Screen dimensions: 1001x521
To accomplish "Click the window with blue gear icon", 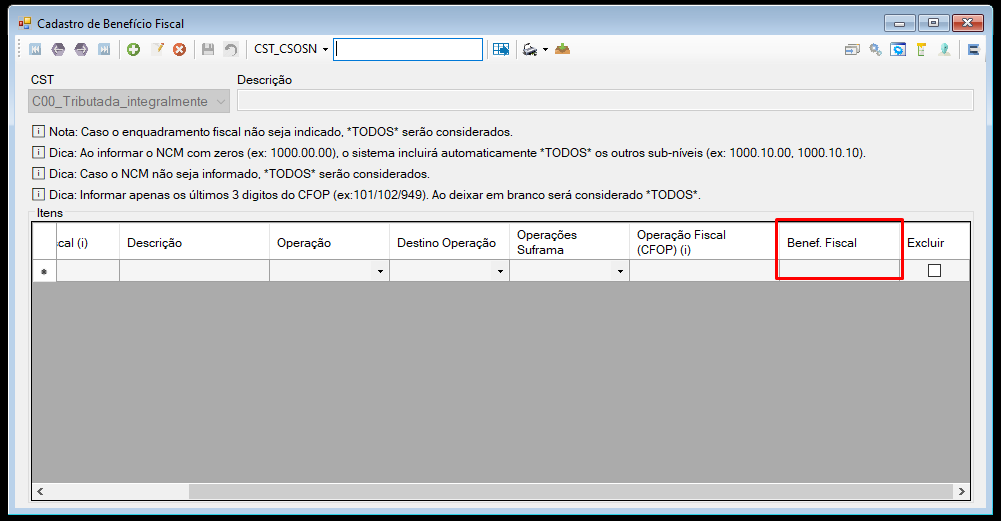I will 898,49.
